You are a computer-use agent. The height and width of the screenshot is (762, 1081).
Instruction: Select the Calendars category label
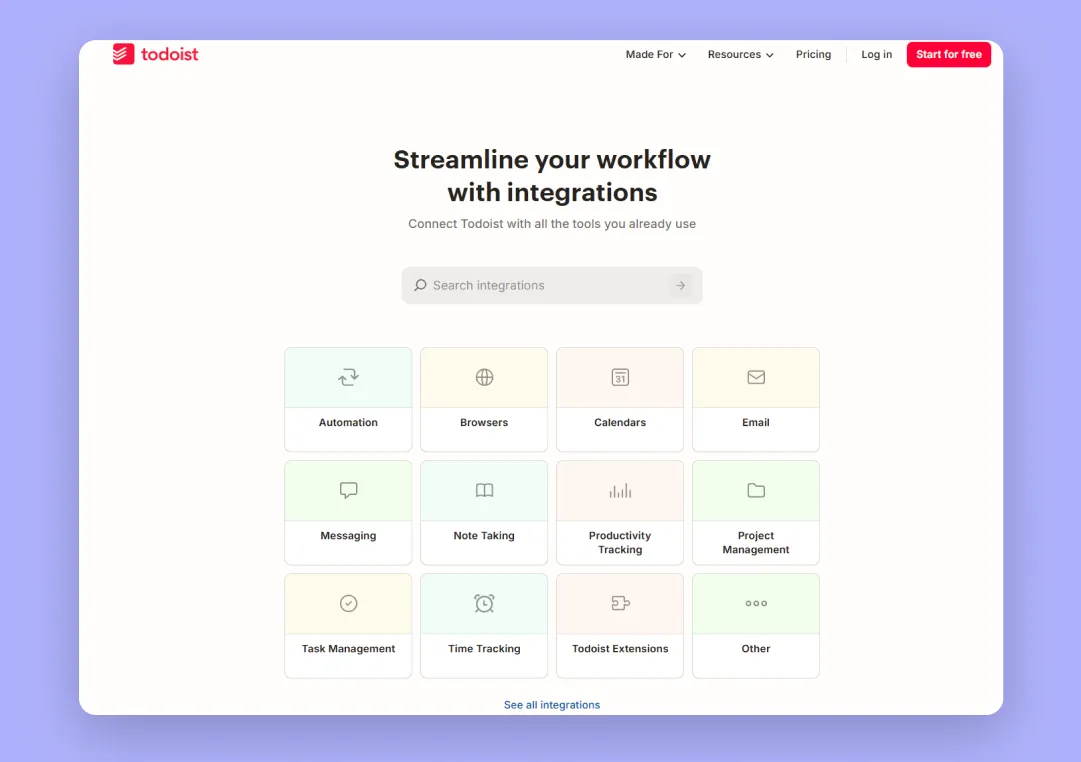point(620,422)
